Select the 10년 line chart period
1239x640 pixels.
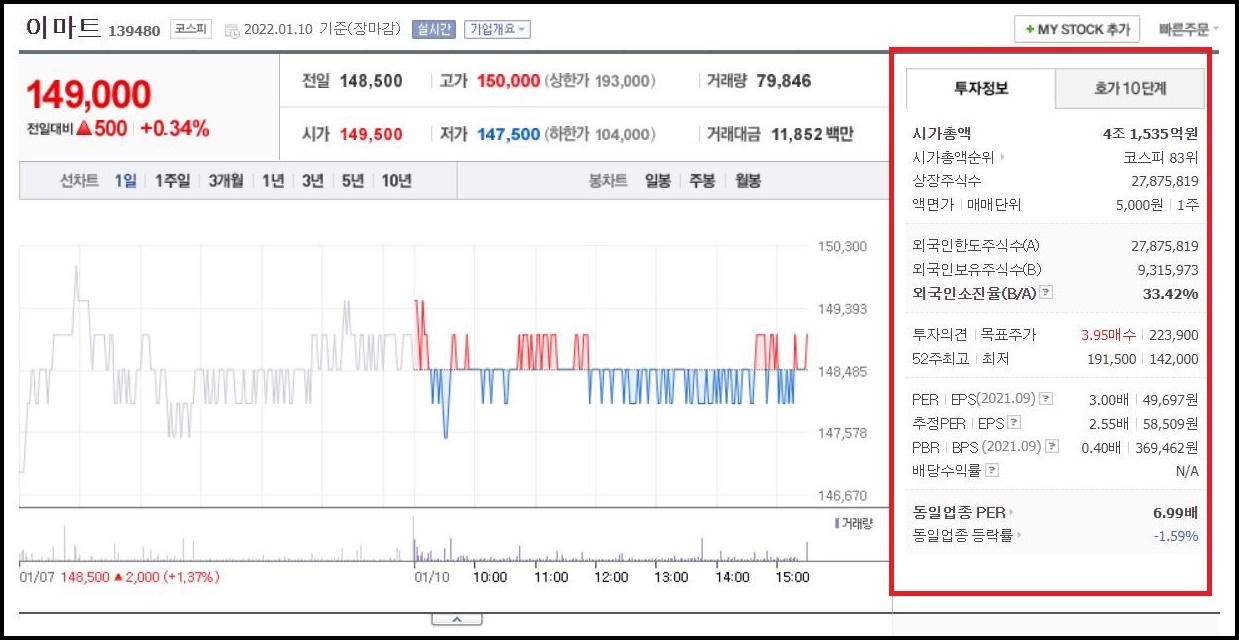click(x=396, y=181)
